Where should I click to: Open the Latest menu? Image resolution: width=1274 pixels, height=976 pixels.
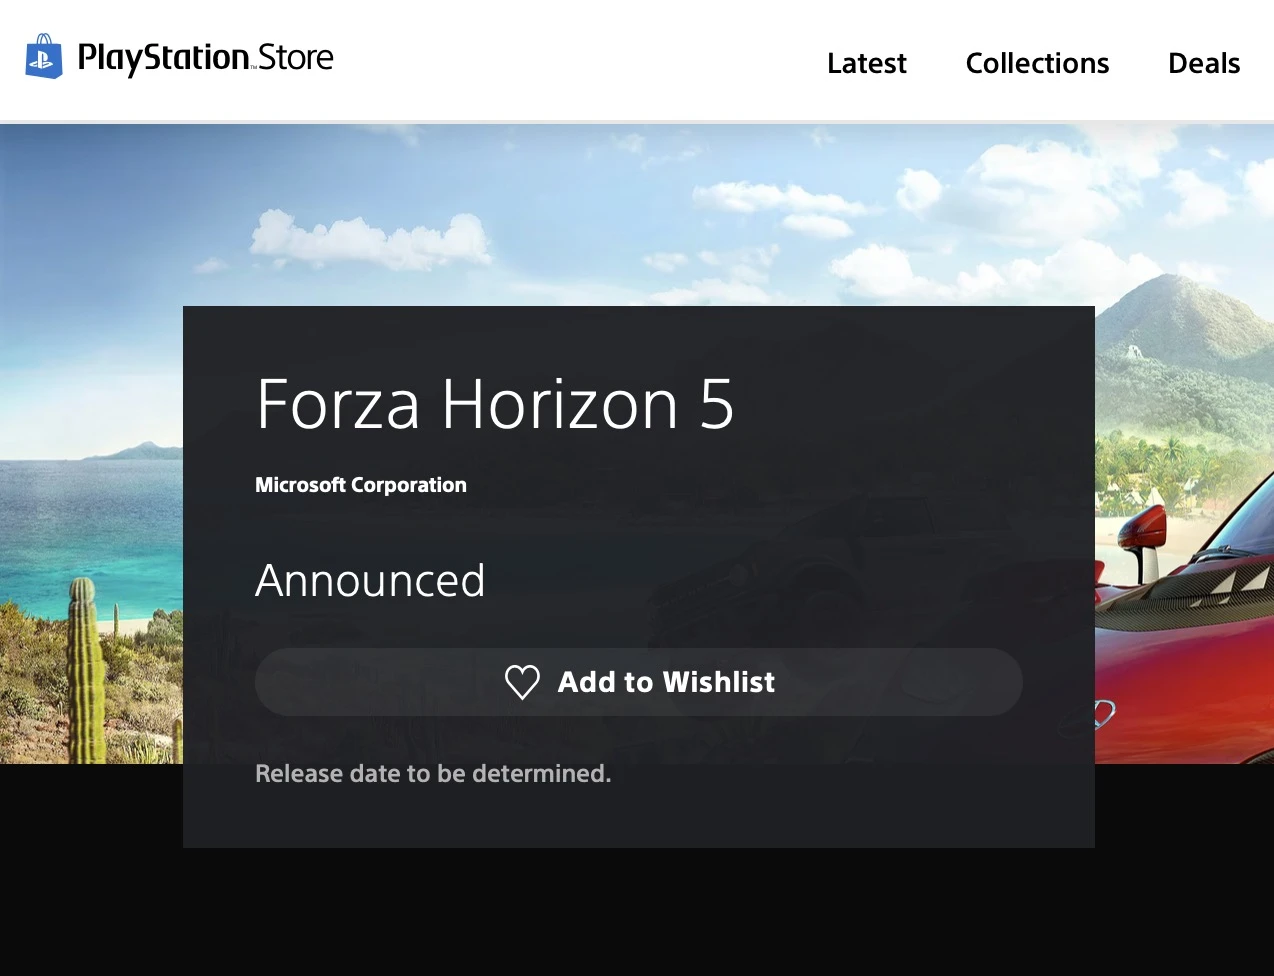click(866, 63)
